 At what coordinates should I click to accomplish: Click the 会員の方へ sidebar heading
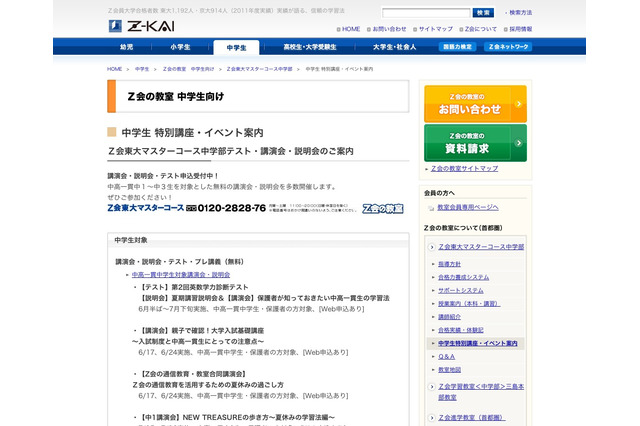[439, 193]
